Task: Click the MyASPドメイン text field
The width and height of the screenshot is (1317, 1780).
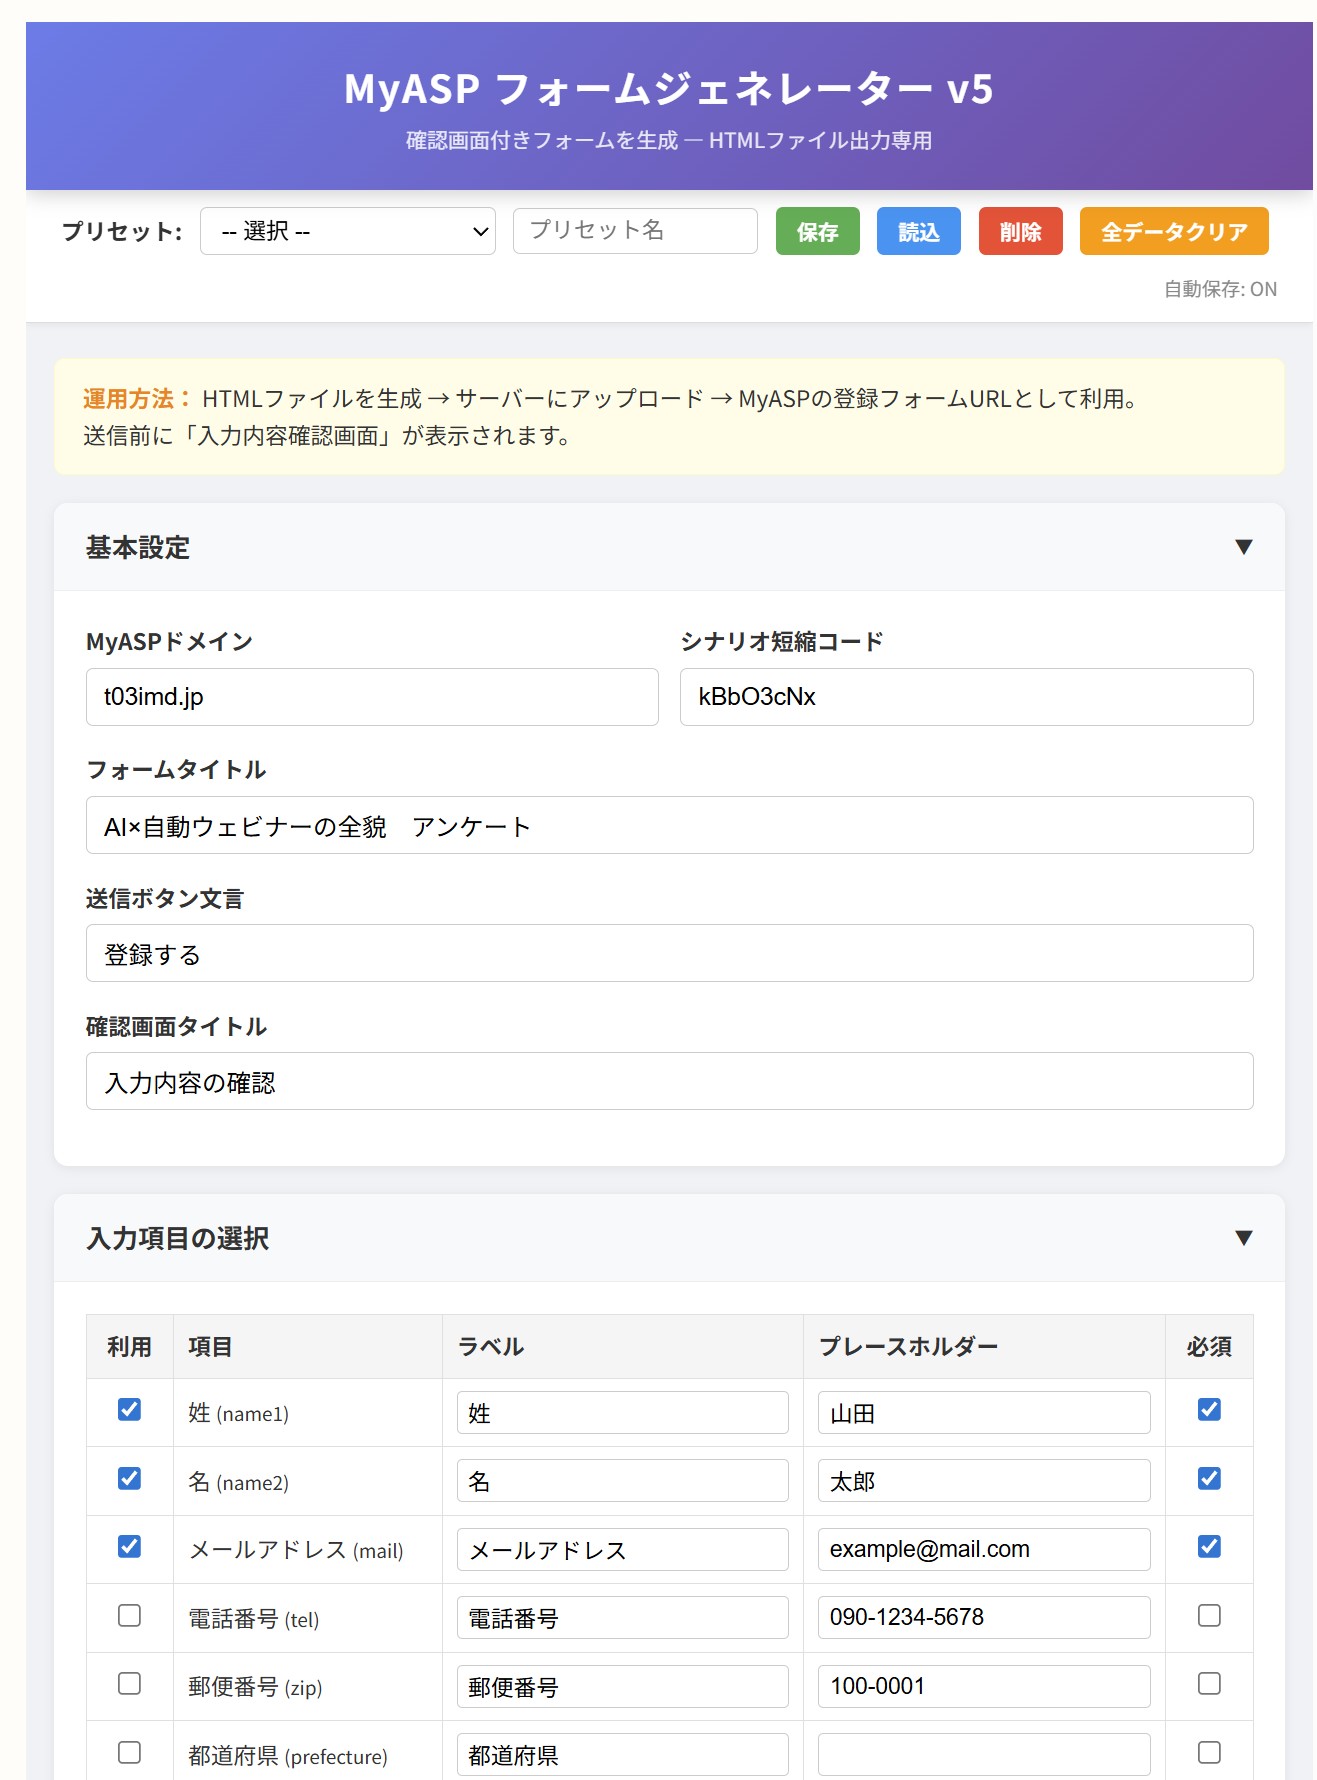Action: click(x=372, y=697)
